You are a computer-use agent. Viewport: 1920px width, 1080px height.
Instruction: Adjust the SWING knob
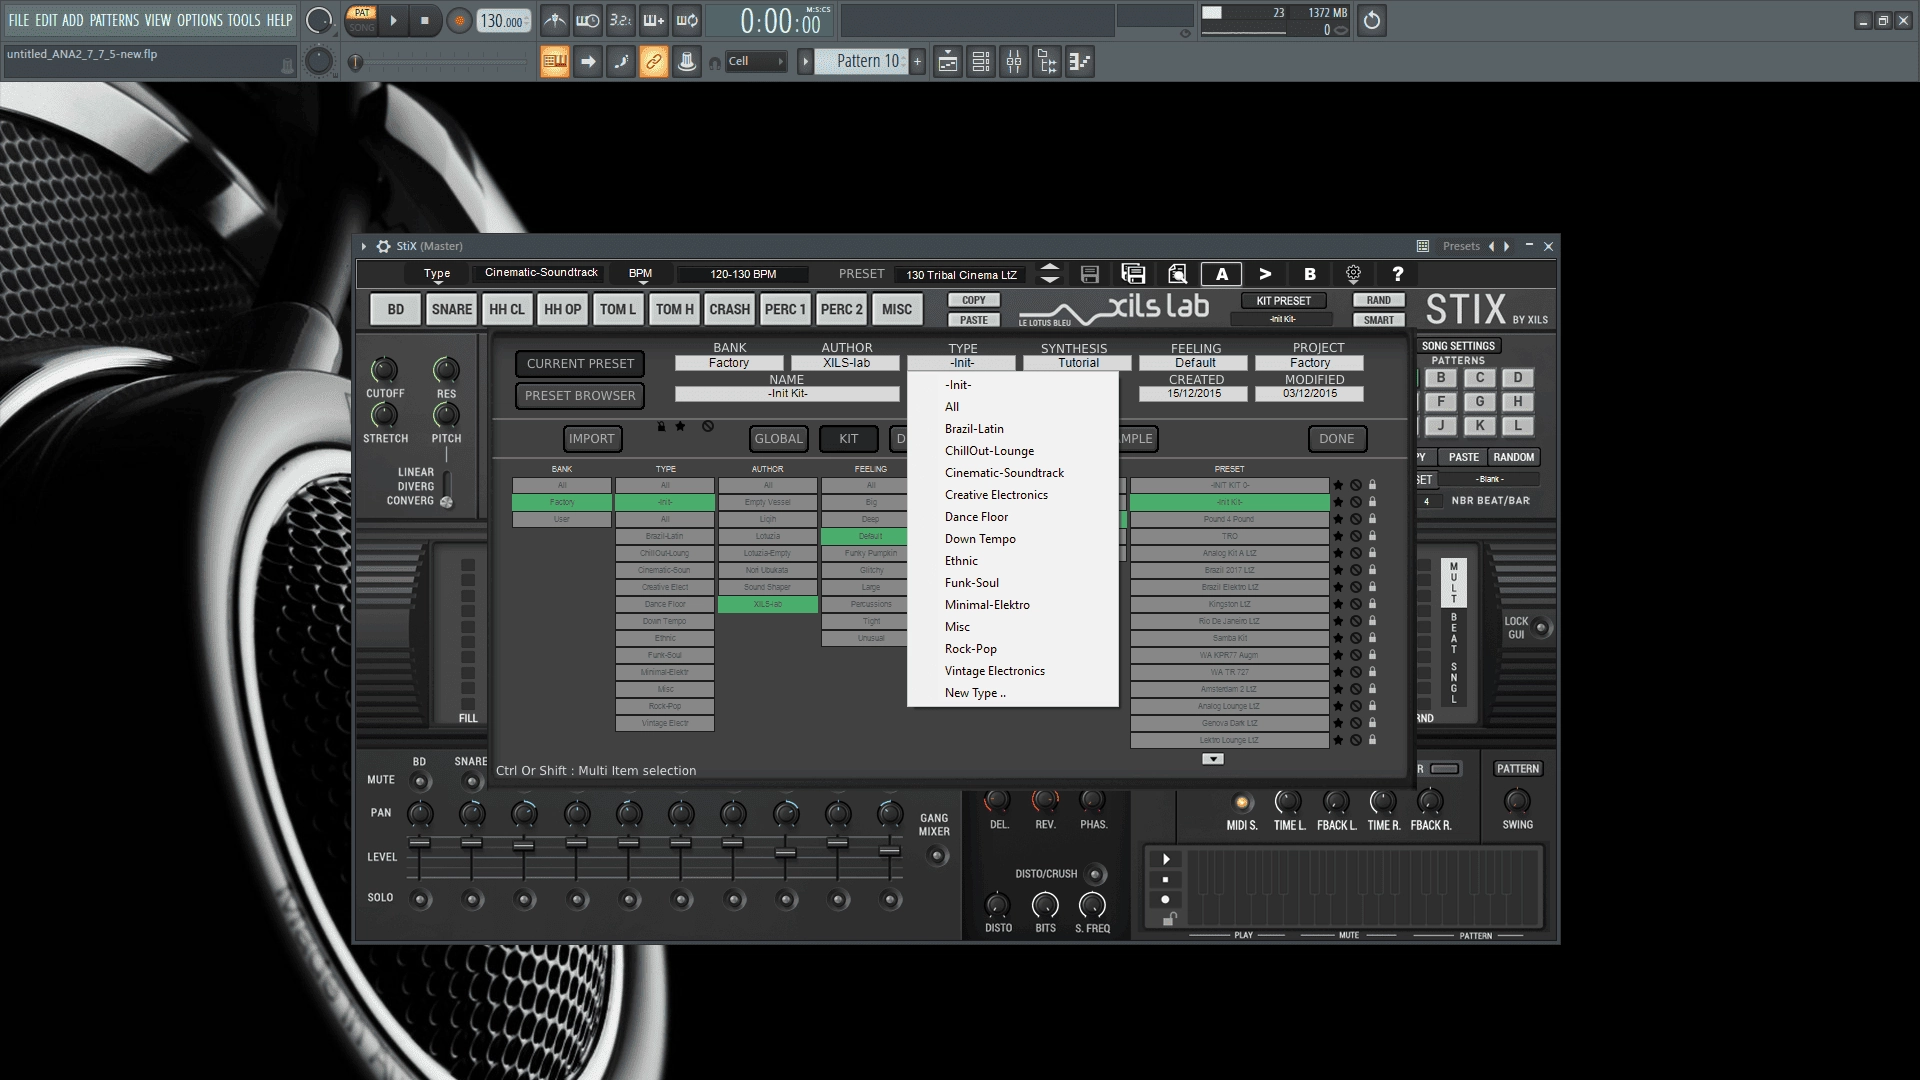coord(1517,801)
